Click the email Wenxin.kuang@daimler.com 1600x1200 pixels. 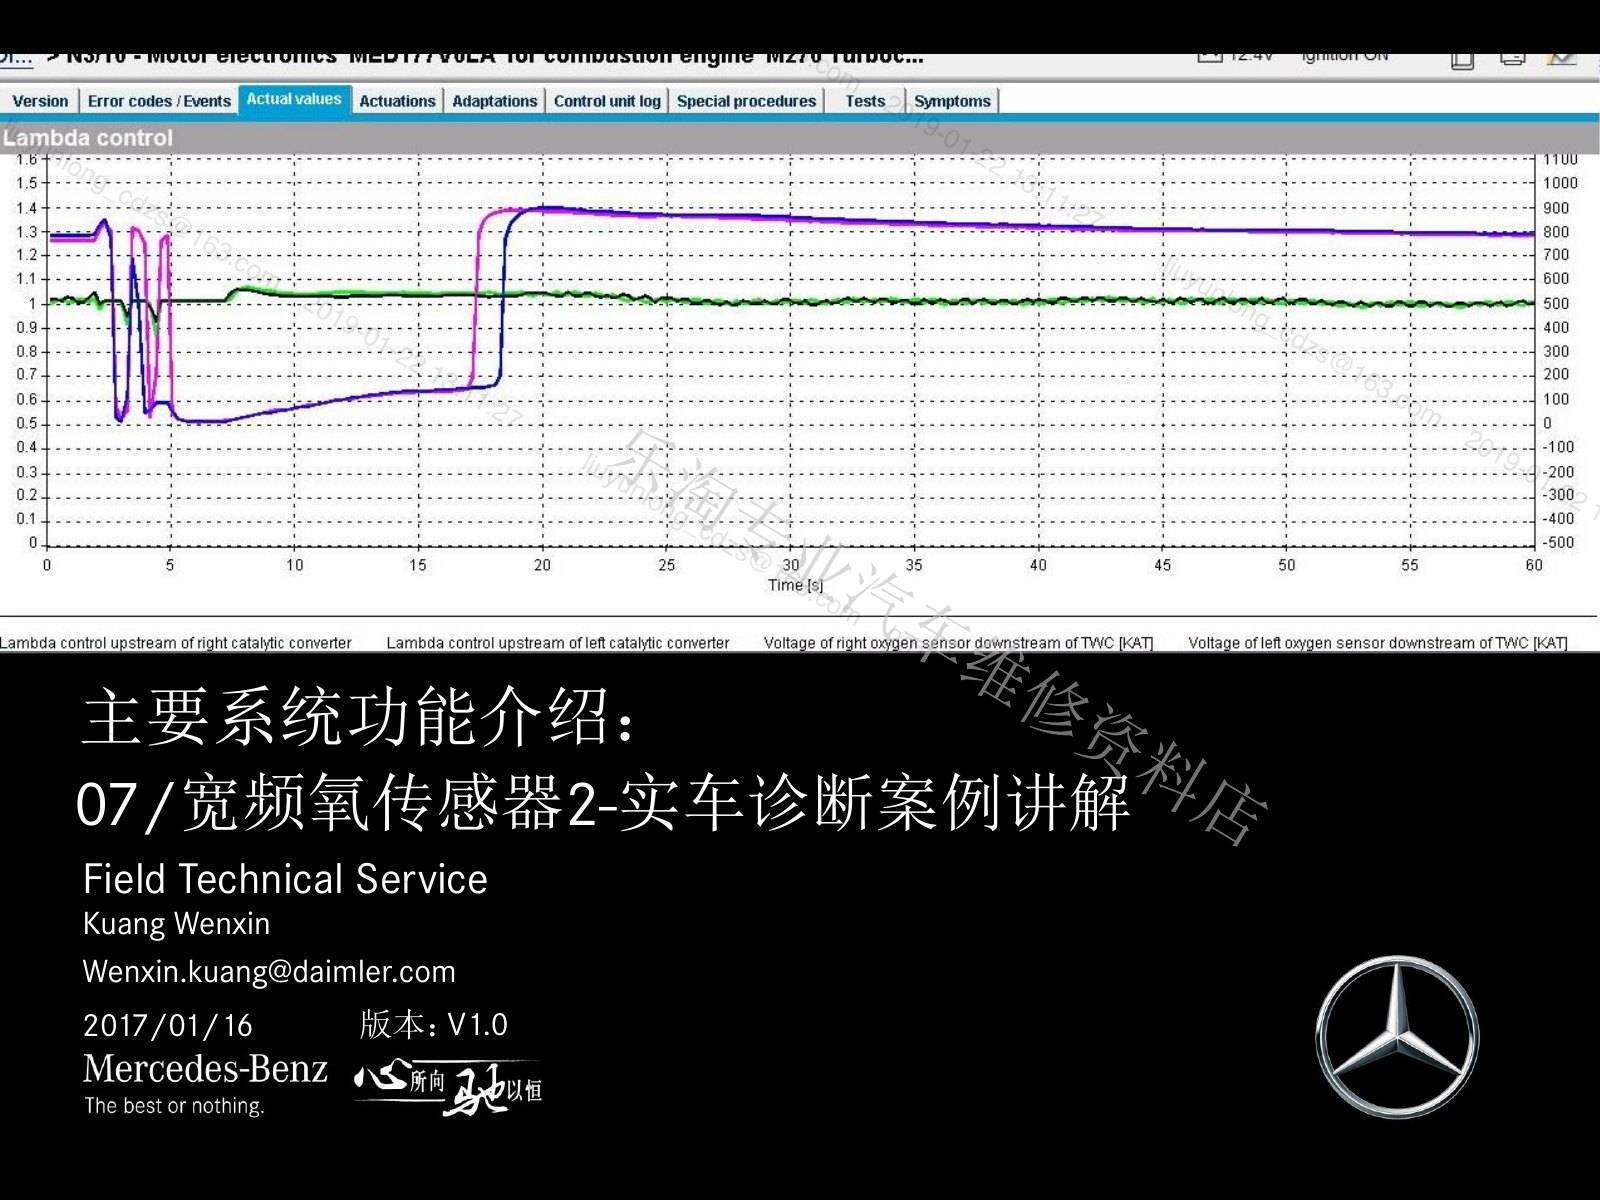click(x=269, y=971)
